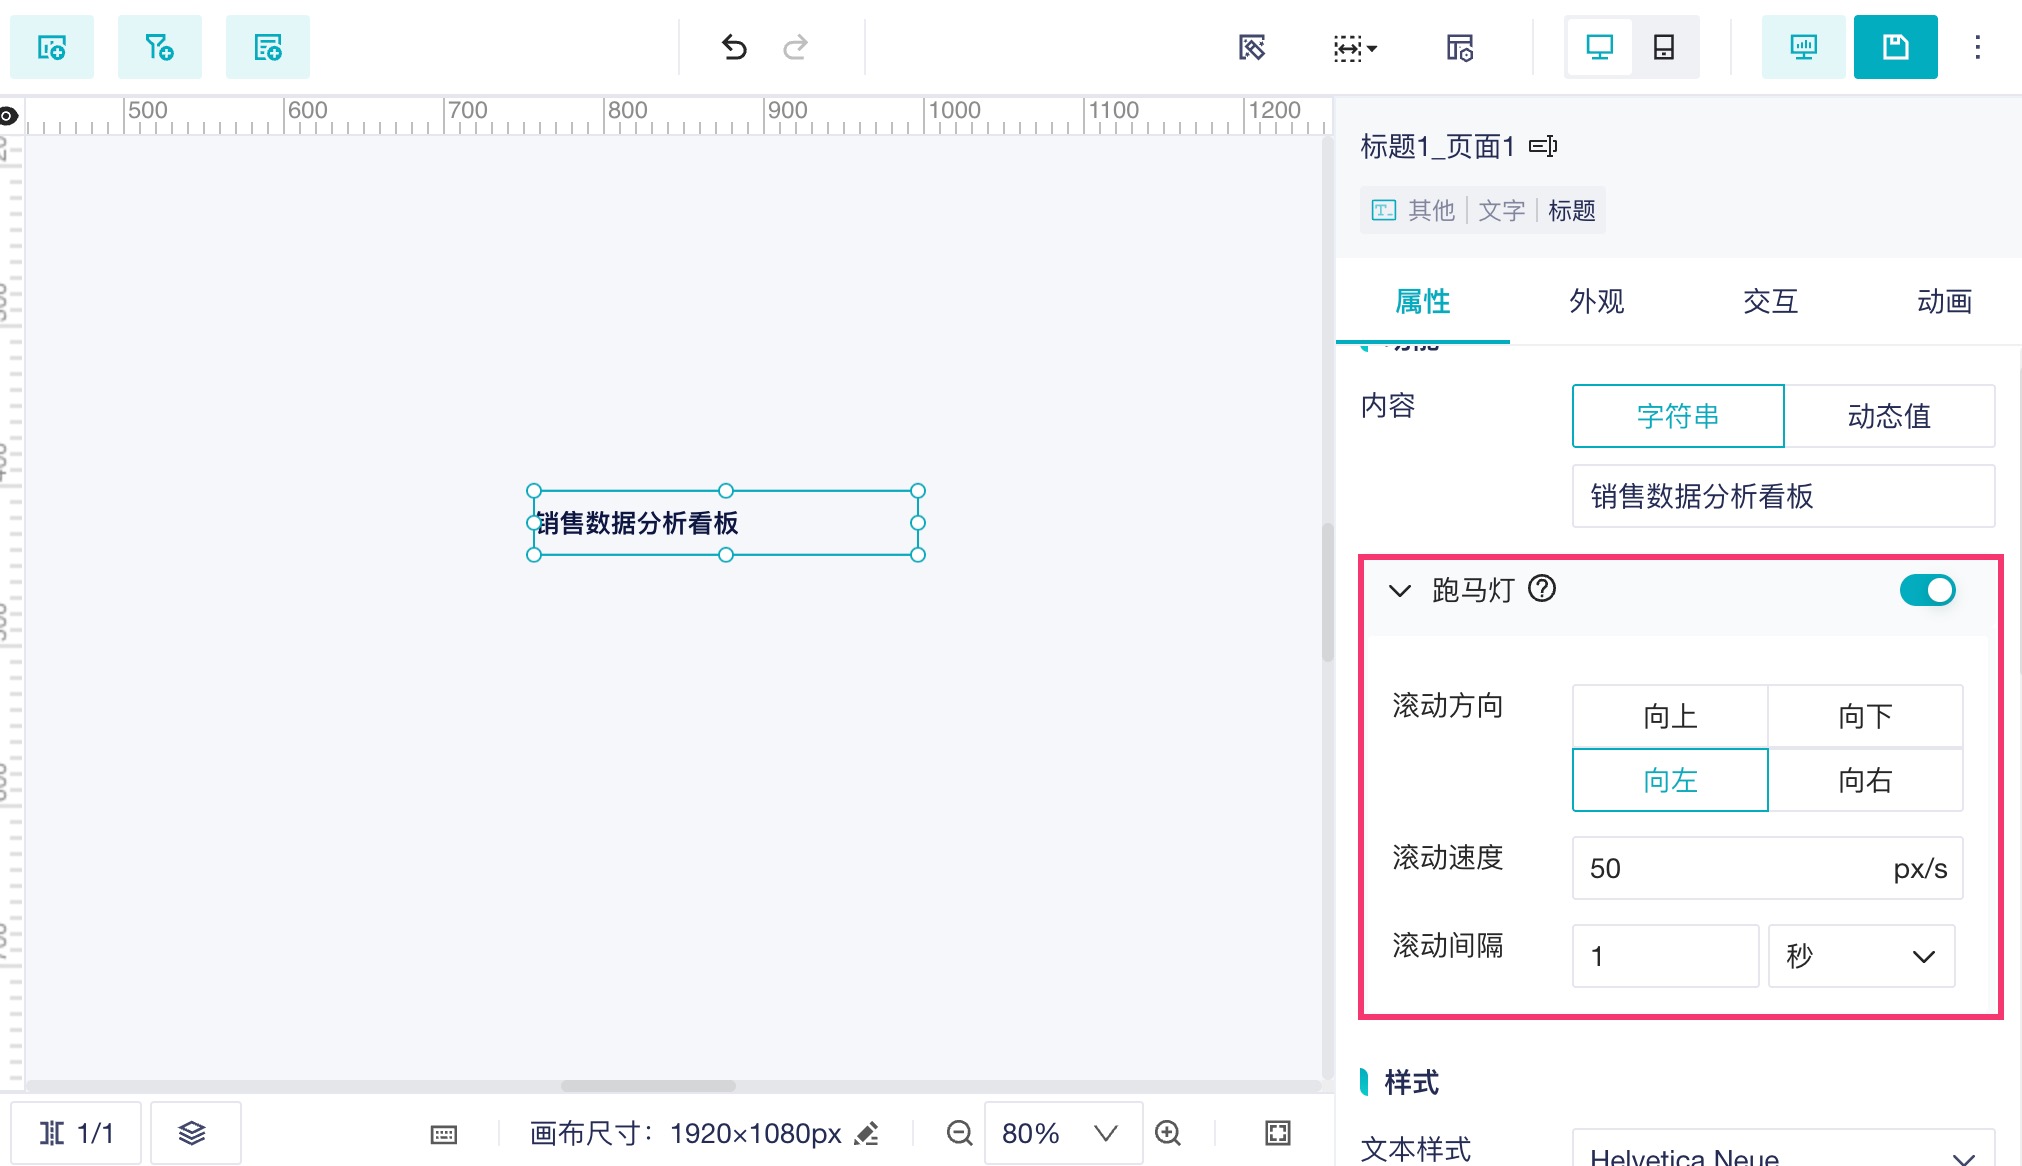Open the 动画 tab
Screen dimensions: 2022x1166
1944,301
